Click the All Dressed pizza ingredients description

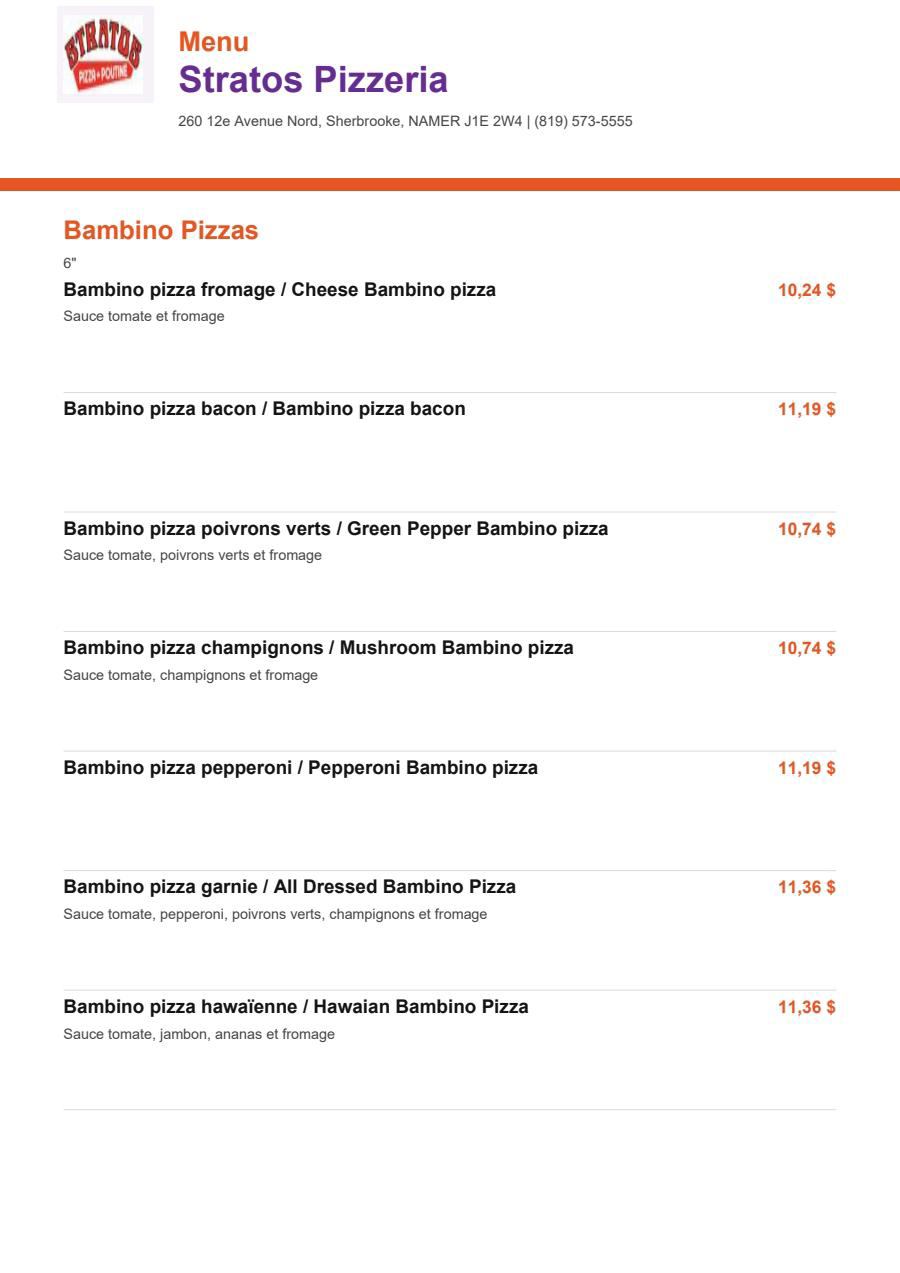click(x=275, y=914)
